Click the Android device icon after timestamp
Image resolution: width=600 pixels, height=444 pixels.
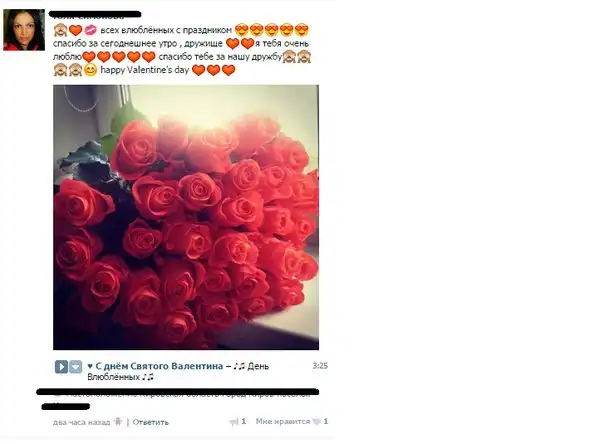tap(118, 422)
